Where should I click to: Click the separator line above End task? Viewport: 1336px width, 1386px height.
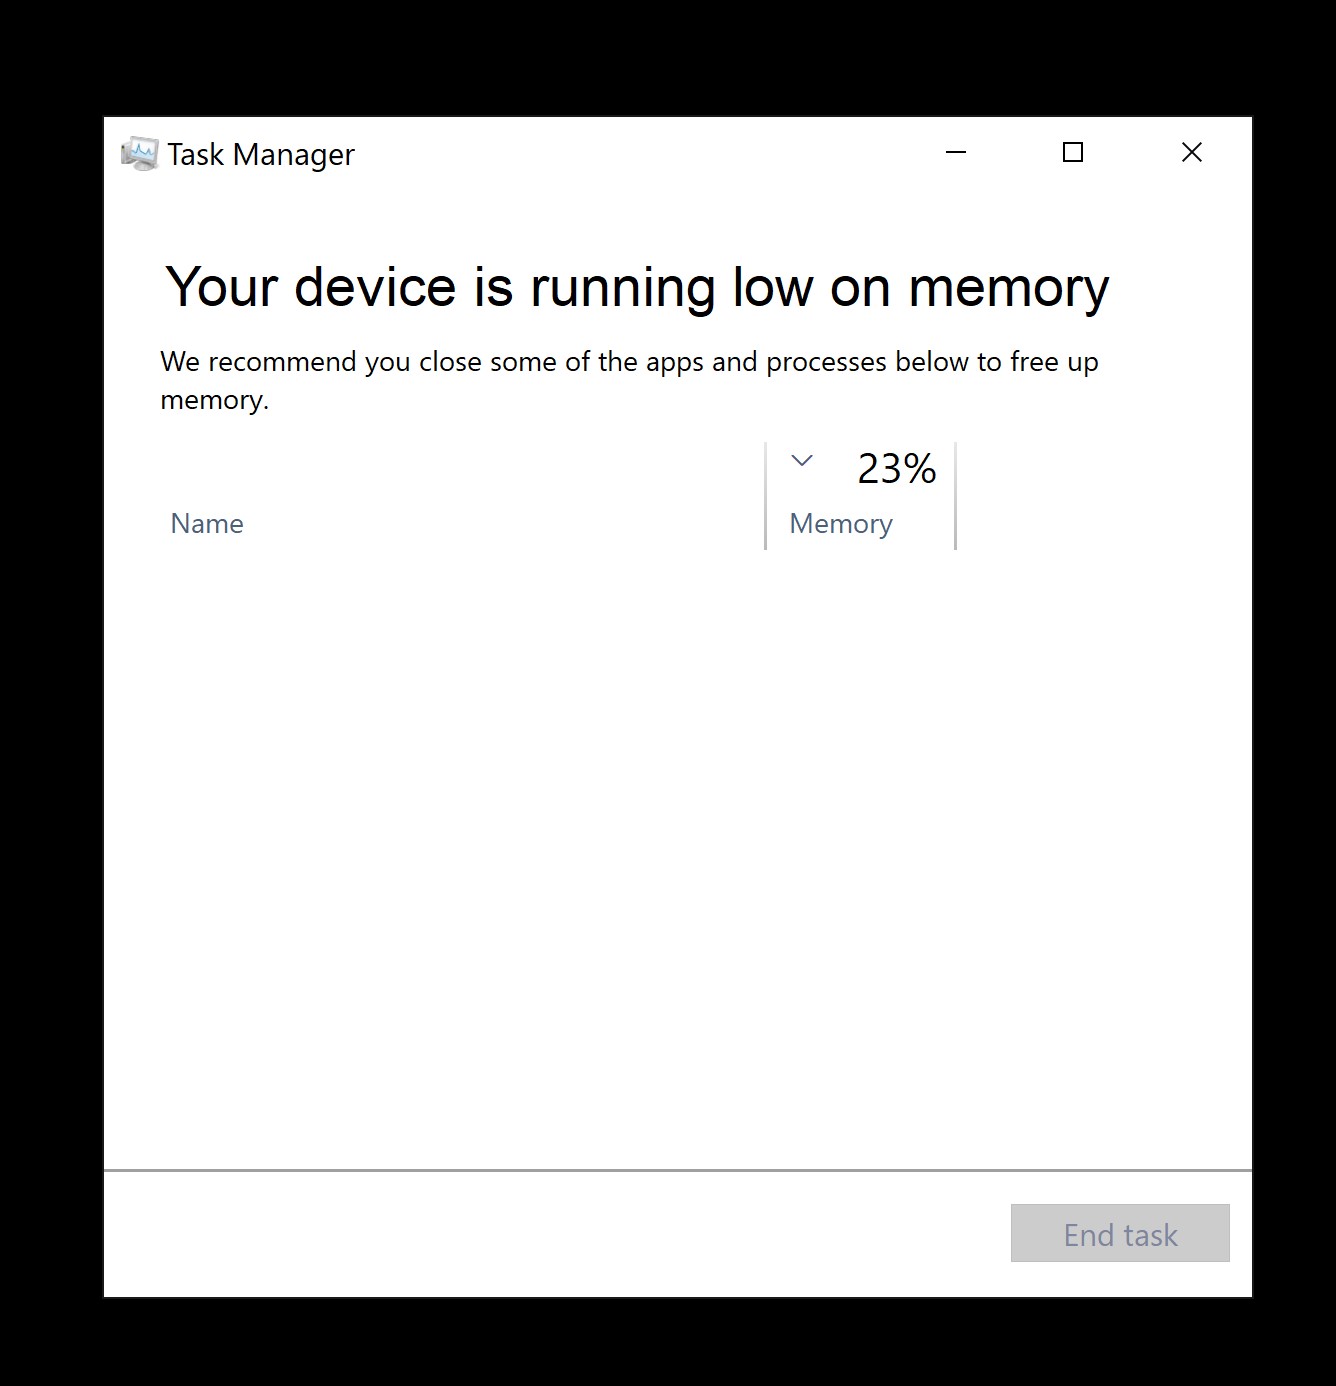677,1169
